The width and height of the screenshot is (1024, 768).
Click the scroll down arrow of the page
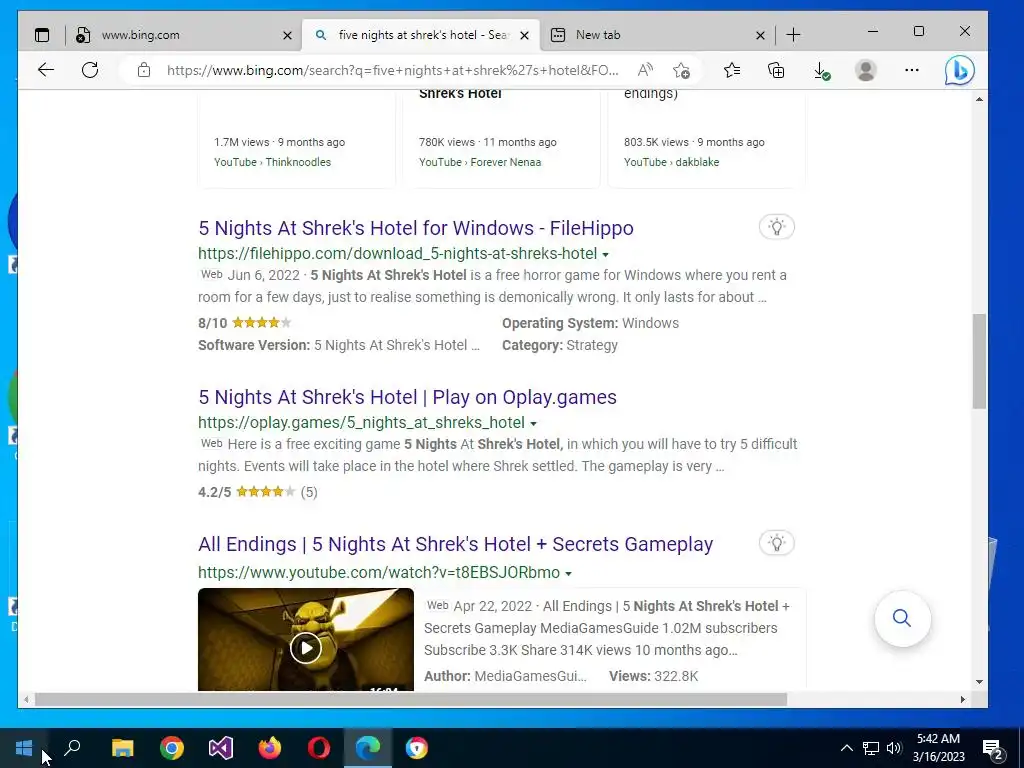pos(979,682)
